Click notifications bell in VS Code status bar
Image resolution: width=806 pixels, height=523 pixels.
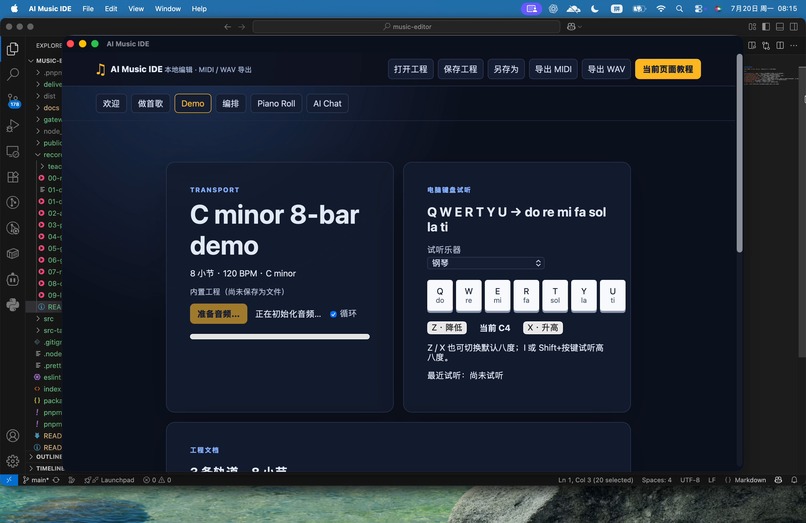[x=794, y=480]
